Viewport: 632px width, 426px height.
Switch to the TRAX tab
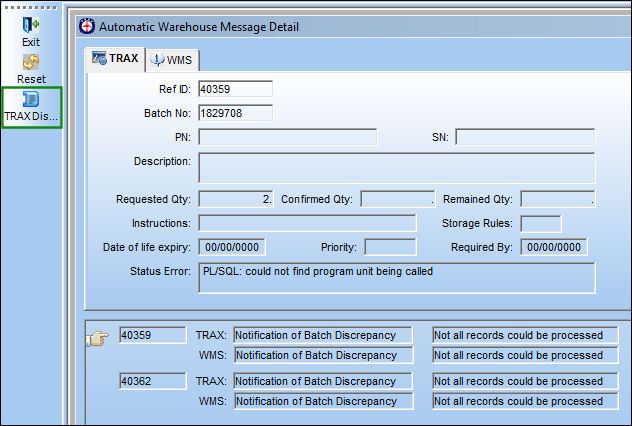pos(115,59)
